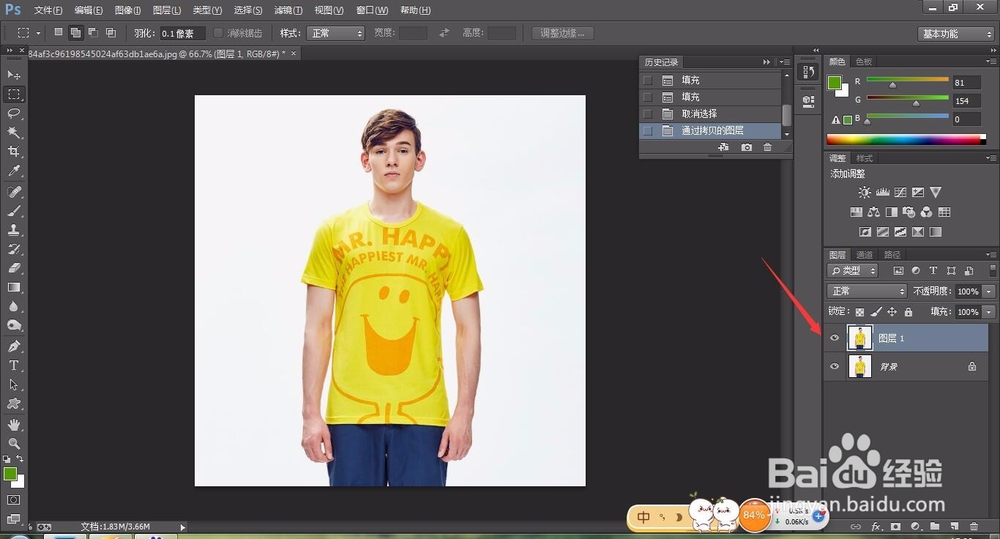Open the 编辑(E) menu
Image resolution: width=1000 pixels, height=539 pixels.
[88, 10]
